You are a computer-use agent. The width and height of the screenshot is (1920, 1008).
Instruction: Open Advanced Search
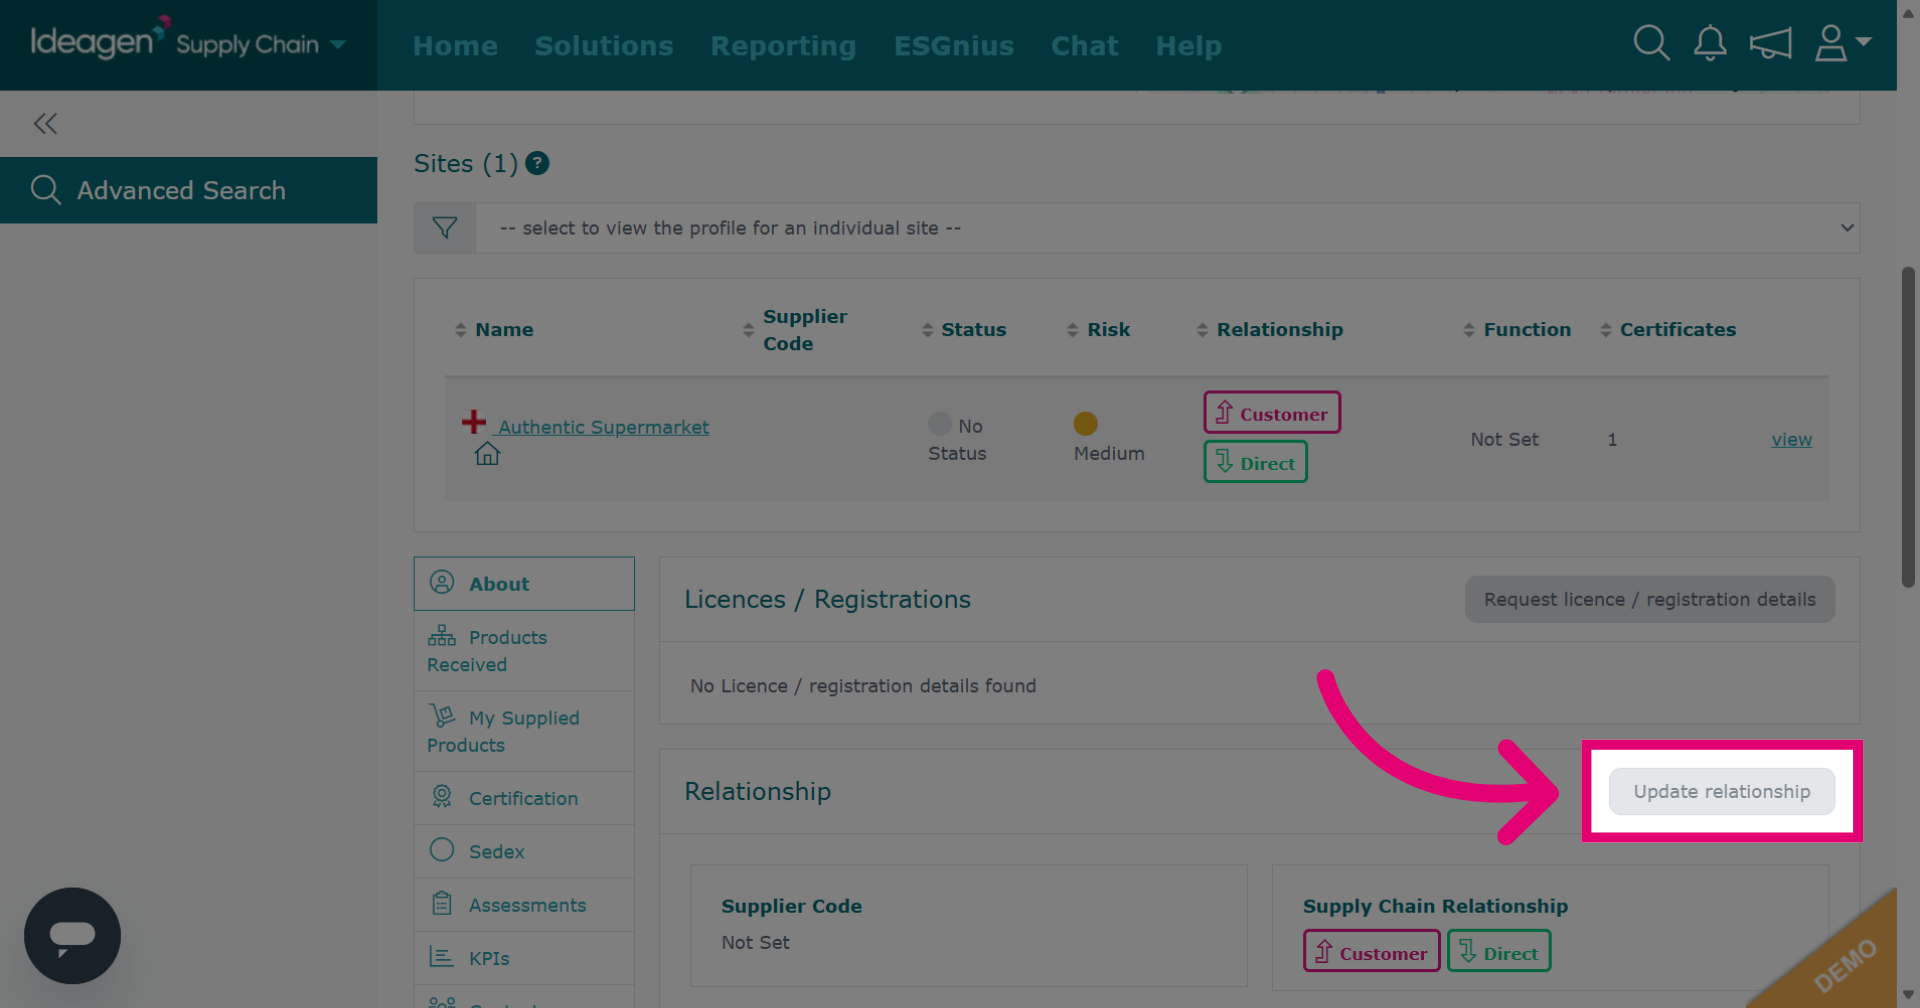(188, 190)
